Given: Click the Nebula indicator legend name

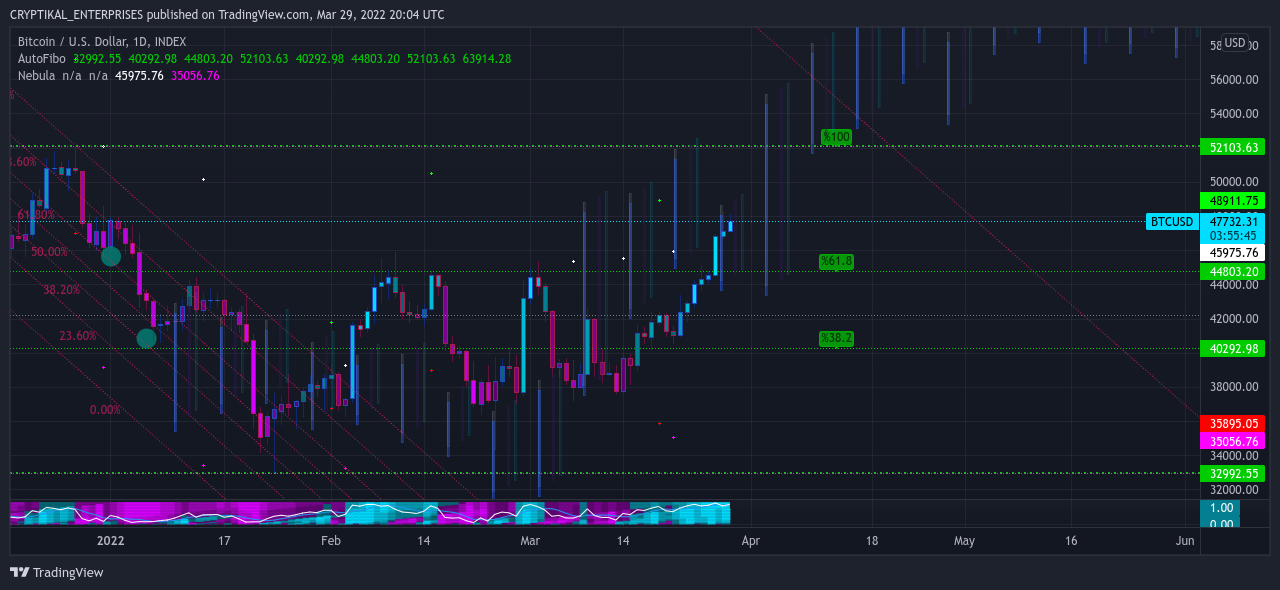Looking at the screenshot, I should tap(37, 75).
